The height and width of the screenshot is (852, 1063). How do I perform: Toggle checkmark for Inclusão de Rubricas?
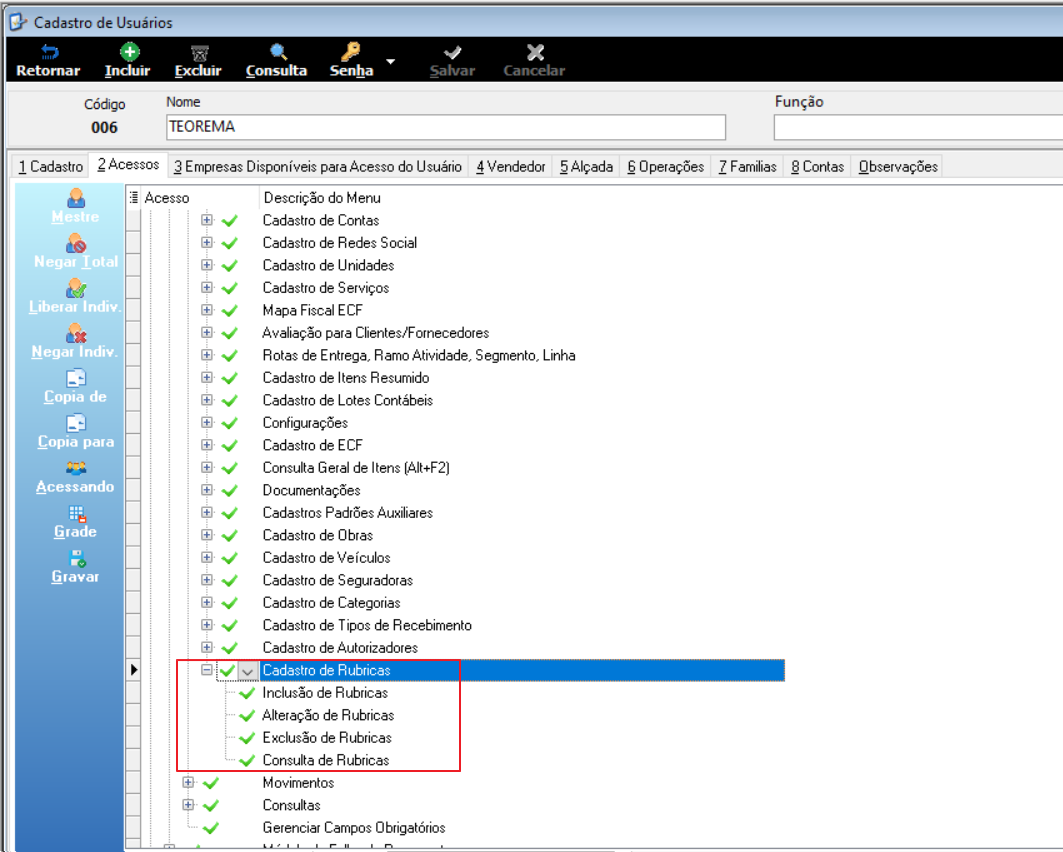(247, 693)
